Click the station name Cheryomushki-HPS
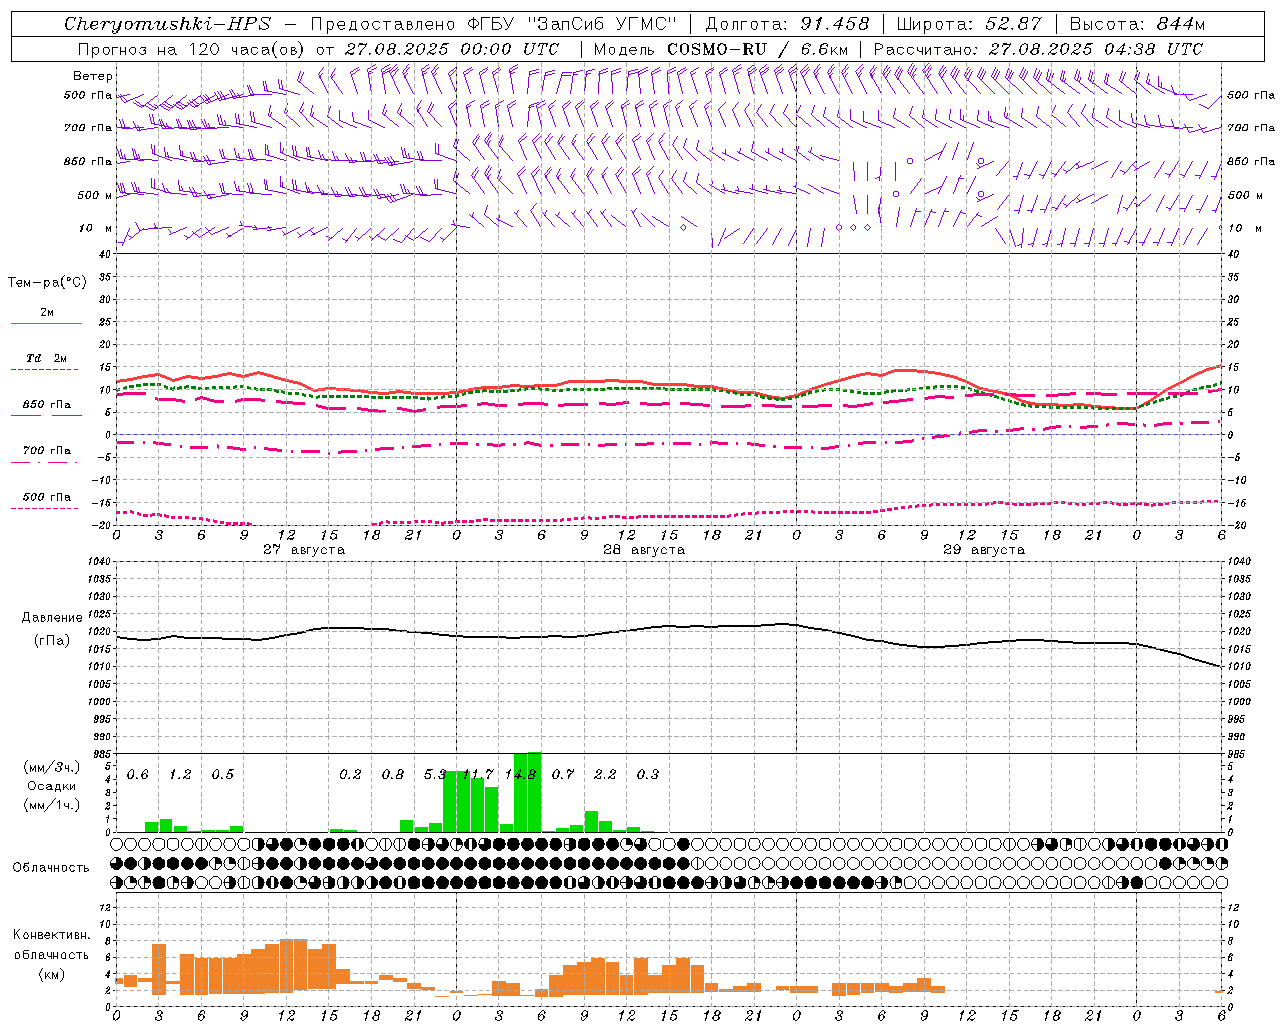The height and width of the screenshot is (1024, 1280). (x=168, y=24)
